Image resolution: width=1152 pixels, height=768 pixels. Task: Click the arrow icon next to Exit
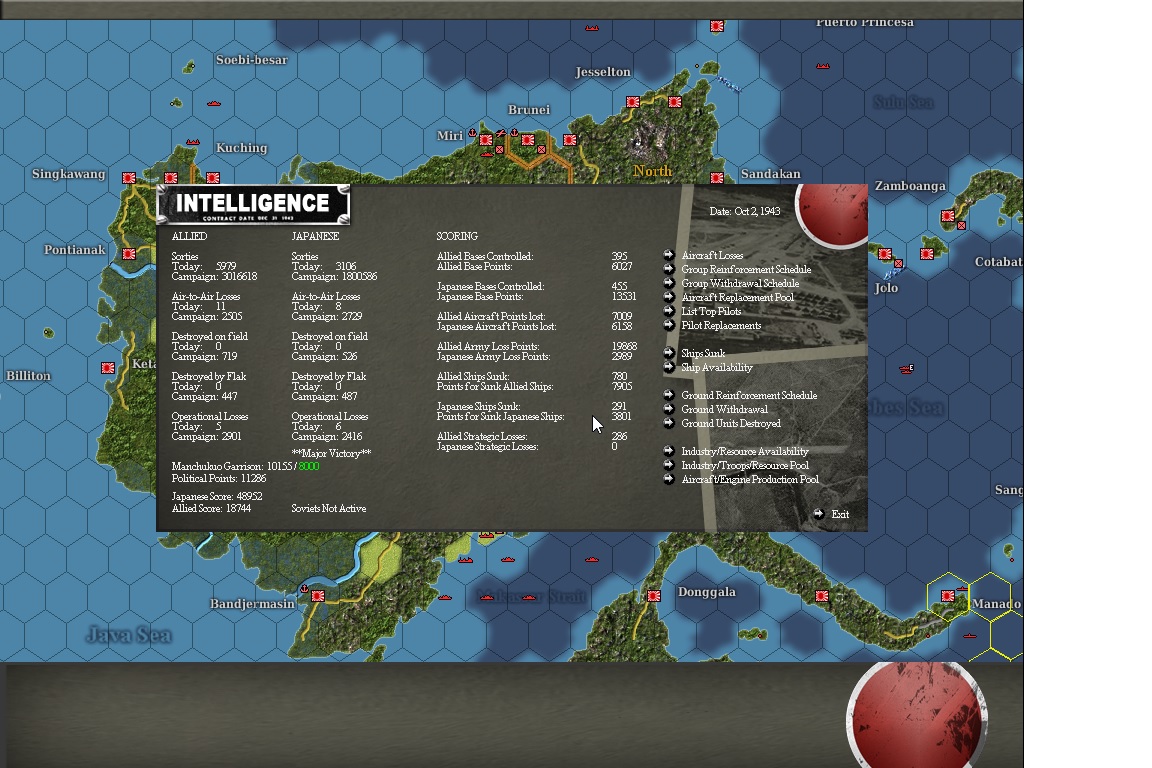[x=818, y=513]
